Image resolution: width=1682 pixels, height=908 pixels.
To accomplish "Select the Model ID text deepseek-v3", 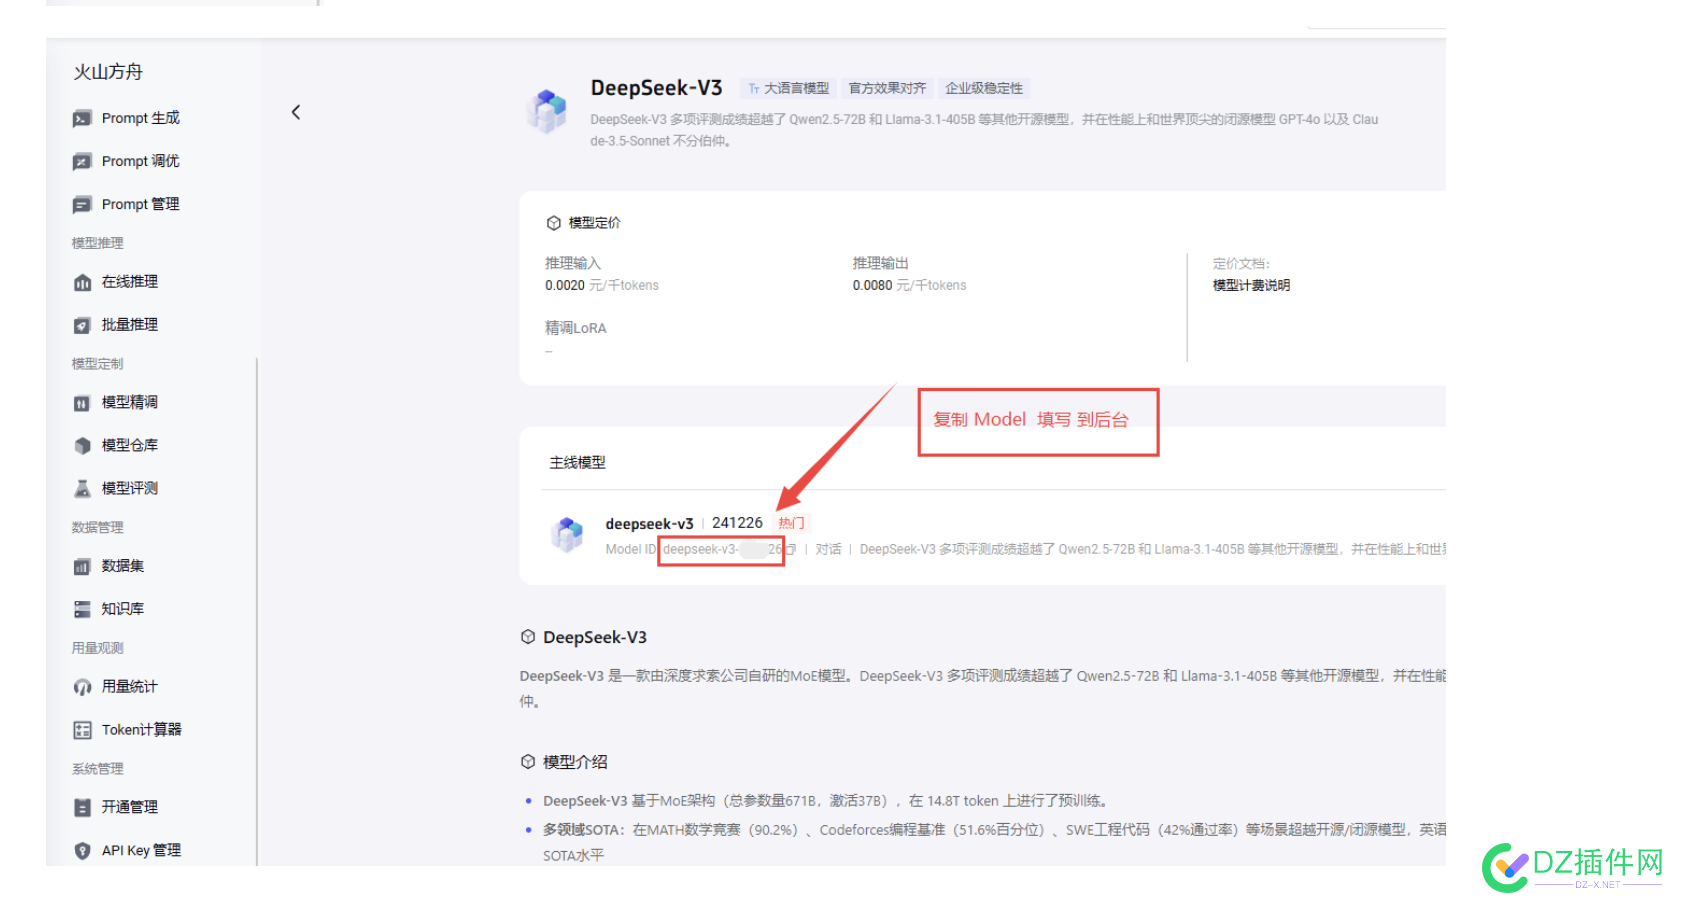I will (x=721, y=550).
